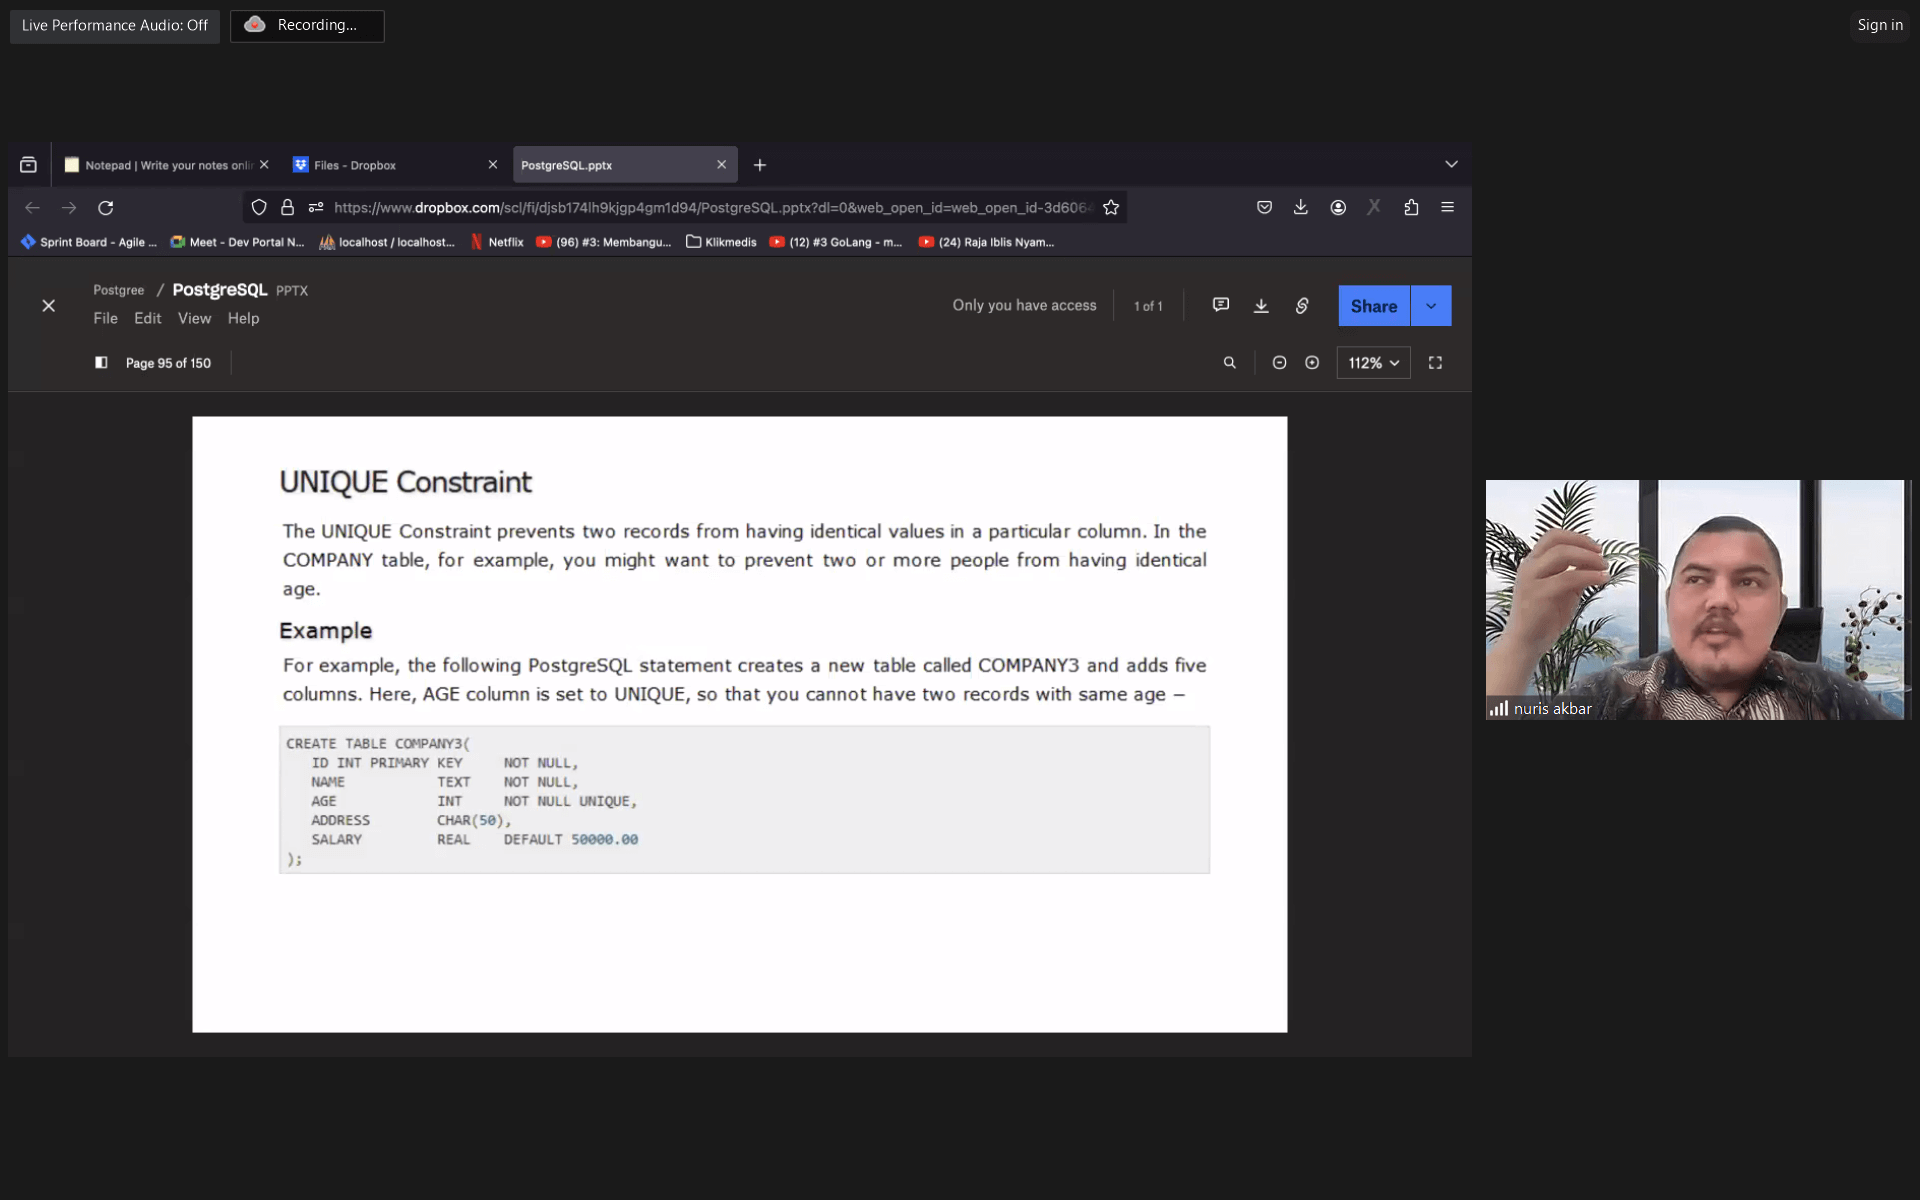The width and height of the screenshot is (1920, 1200).
Task: Download the PostgreSQL file via download icon
Action: point(1261,305)
